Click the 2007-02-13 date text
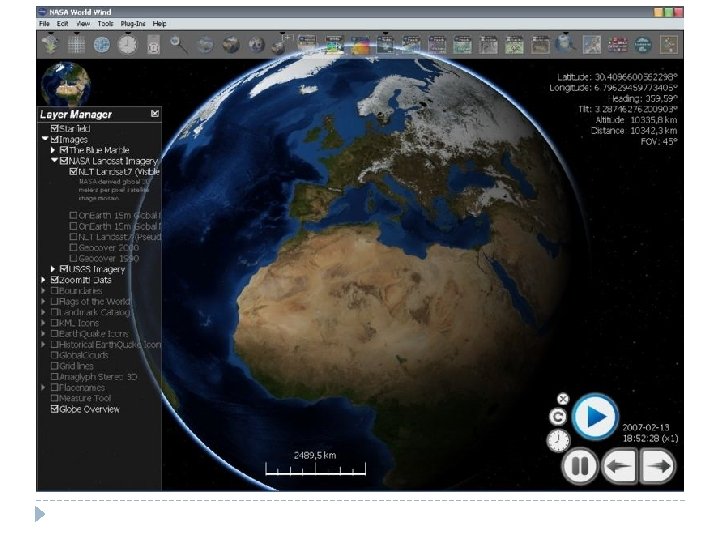The image size is (720, 540). click(646, 428)
